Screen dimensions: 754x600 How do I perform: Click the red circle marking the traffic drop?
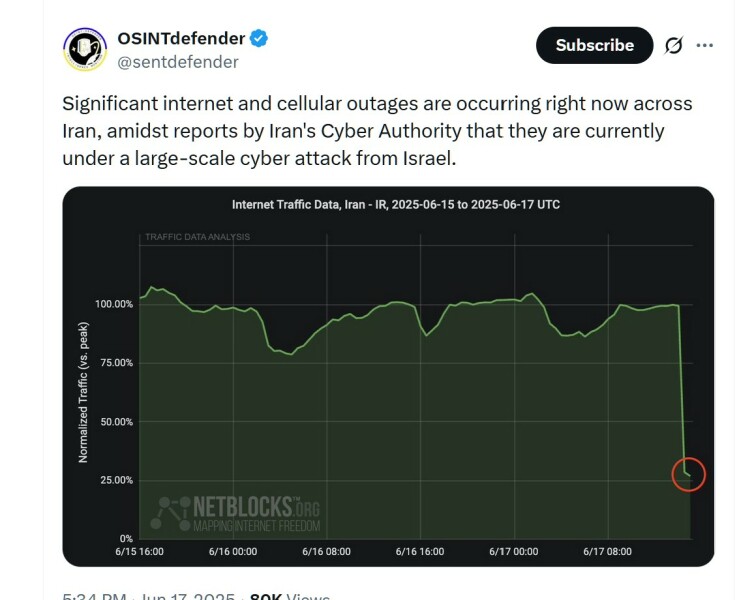[689, 474]
